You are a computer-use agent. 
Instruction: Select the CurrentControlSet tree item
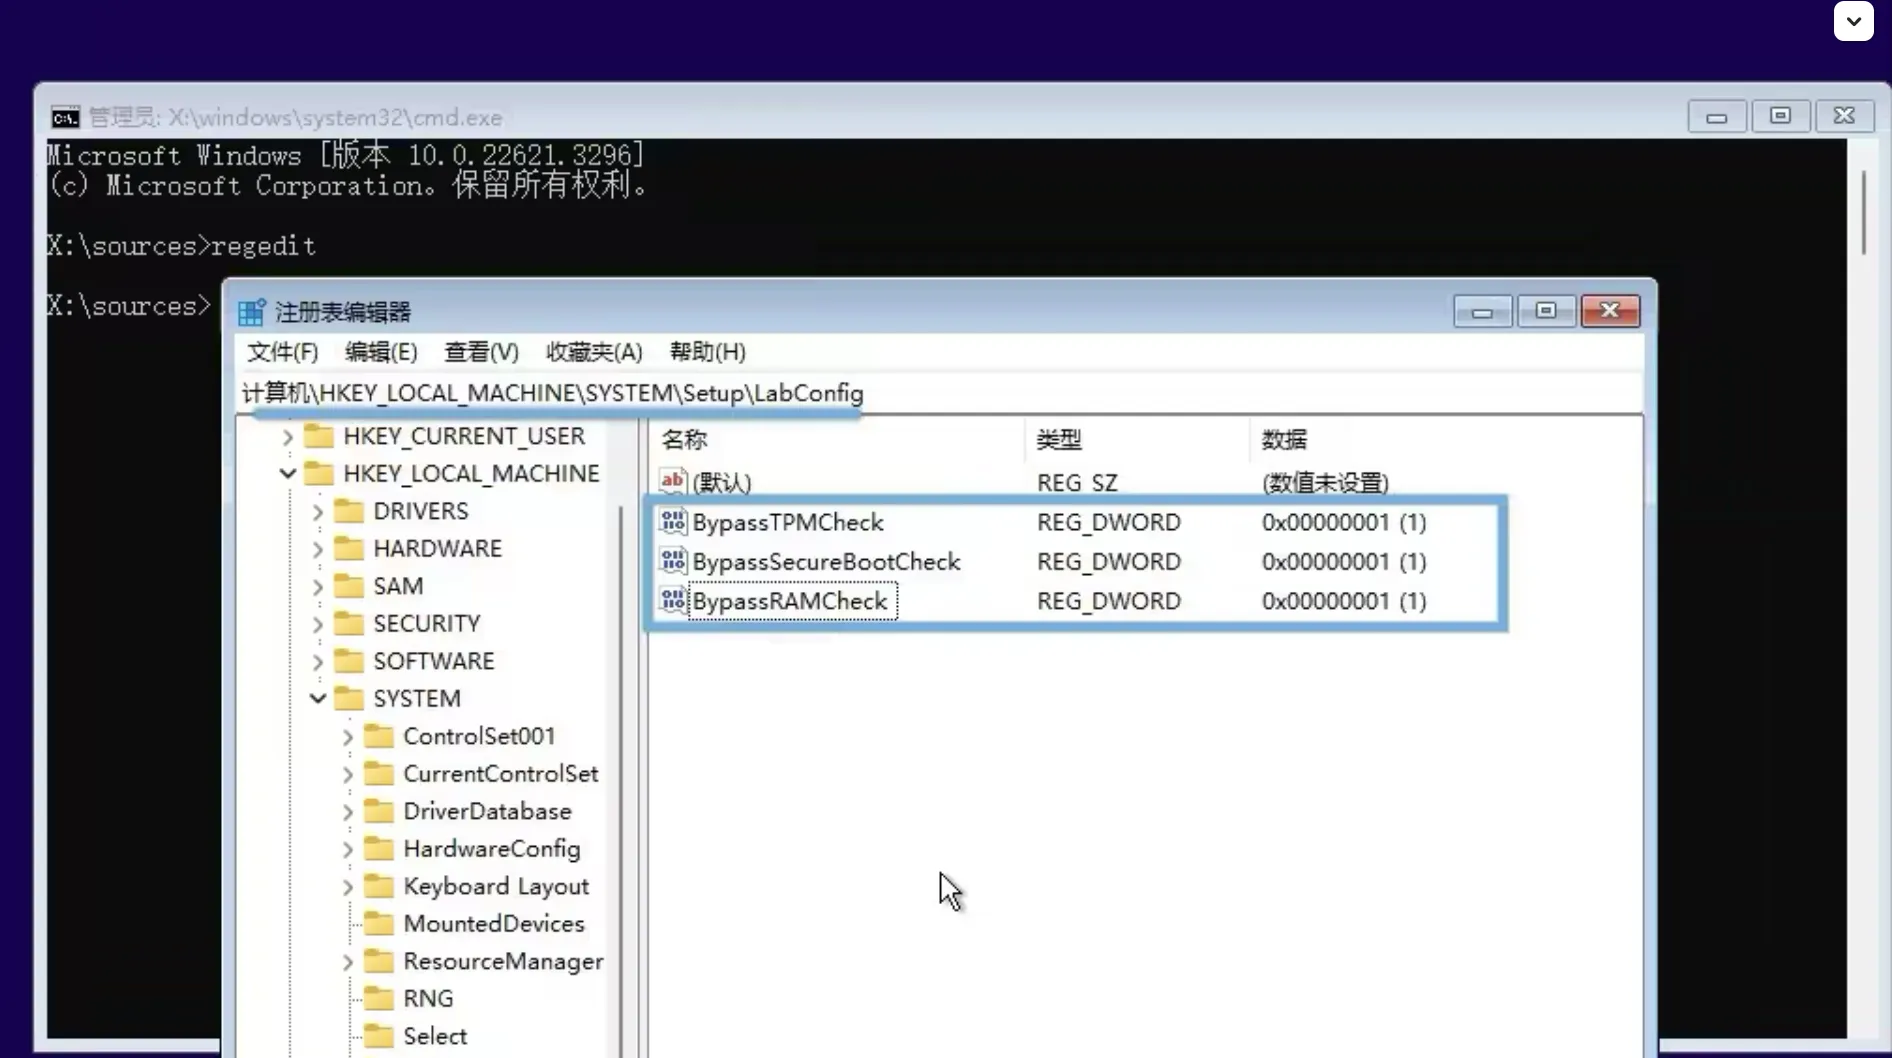click(x=500, y=773)
